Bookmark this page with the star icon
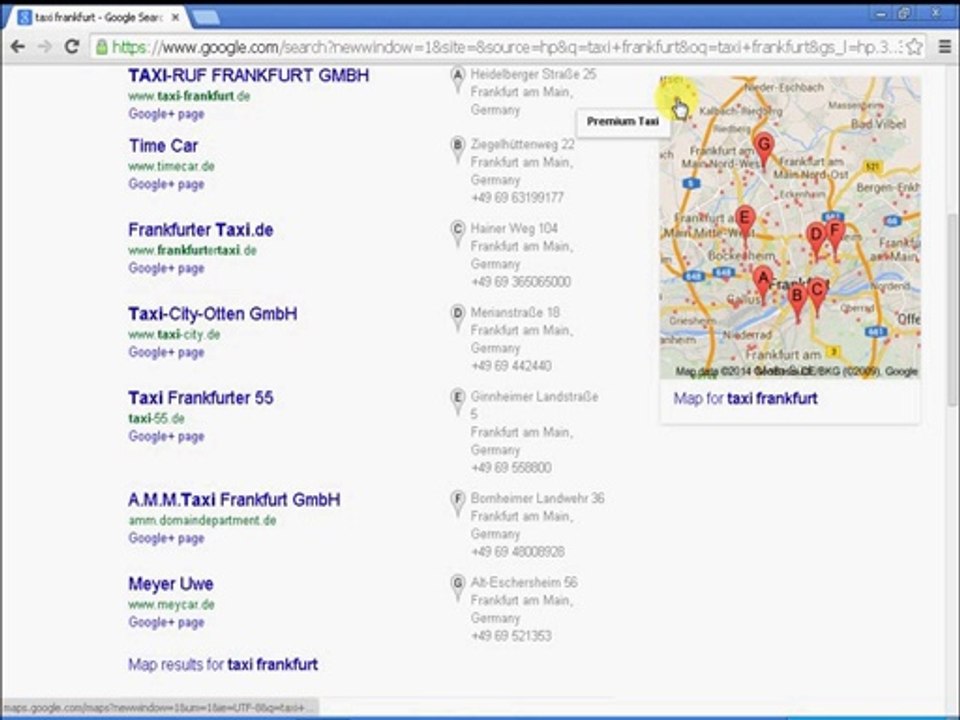Screen dimensions: 960x720 [914, 47]
